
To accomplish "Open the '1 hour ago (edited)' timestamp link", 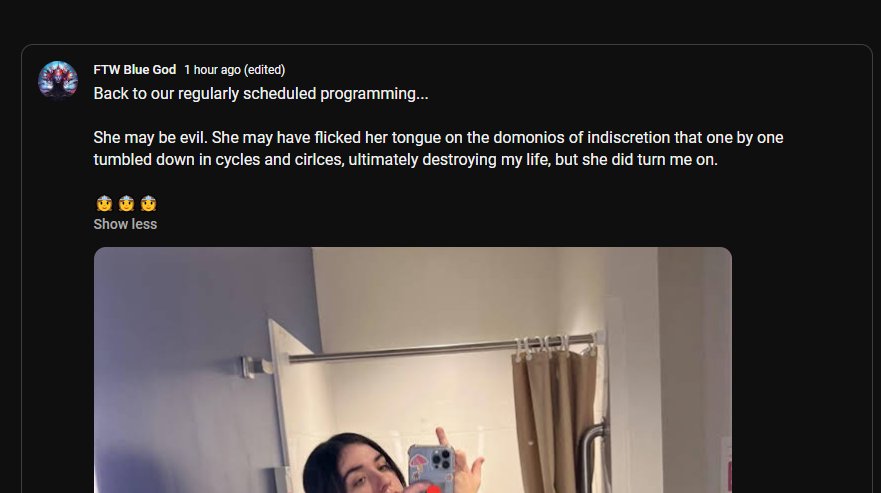I will [234, 70].
